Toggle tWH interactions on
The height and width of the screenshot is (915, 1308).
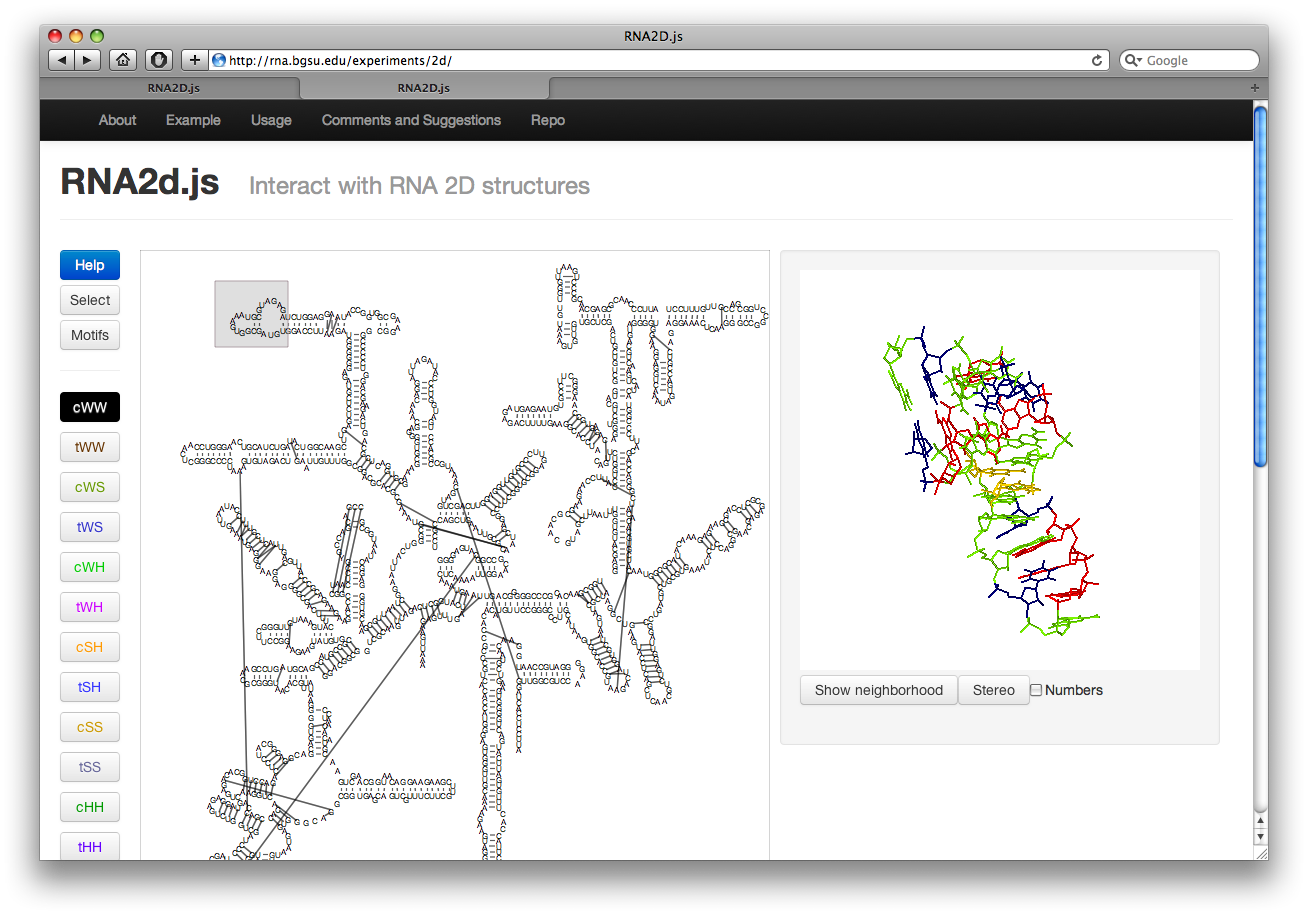coord(90,607)
